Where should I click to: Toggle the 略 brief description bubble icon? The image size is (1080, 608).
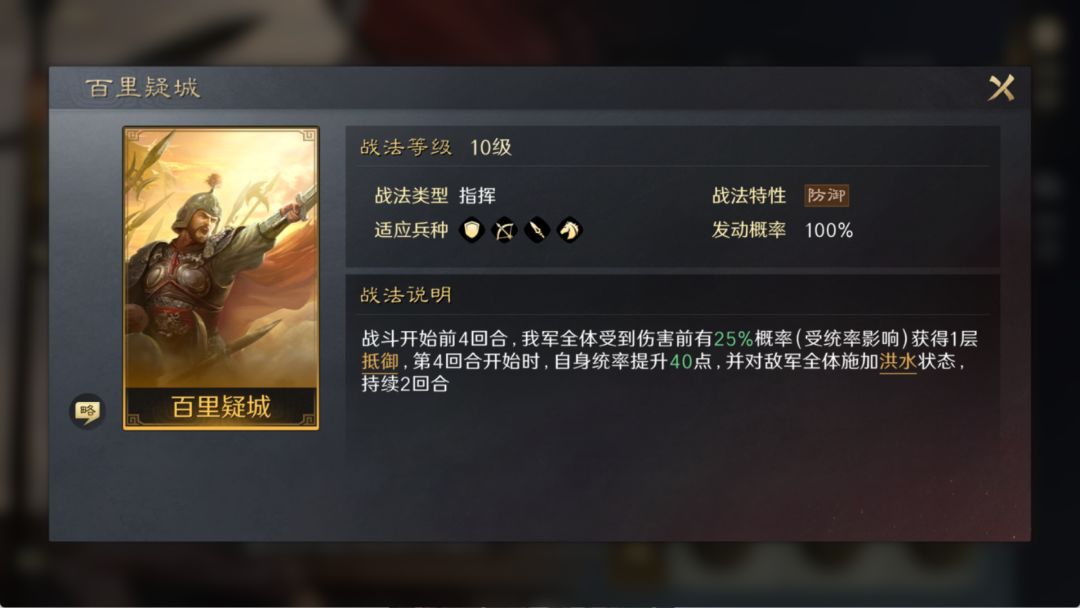87,411
